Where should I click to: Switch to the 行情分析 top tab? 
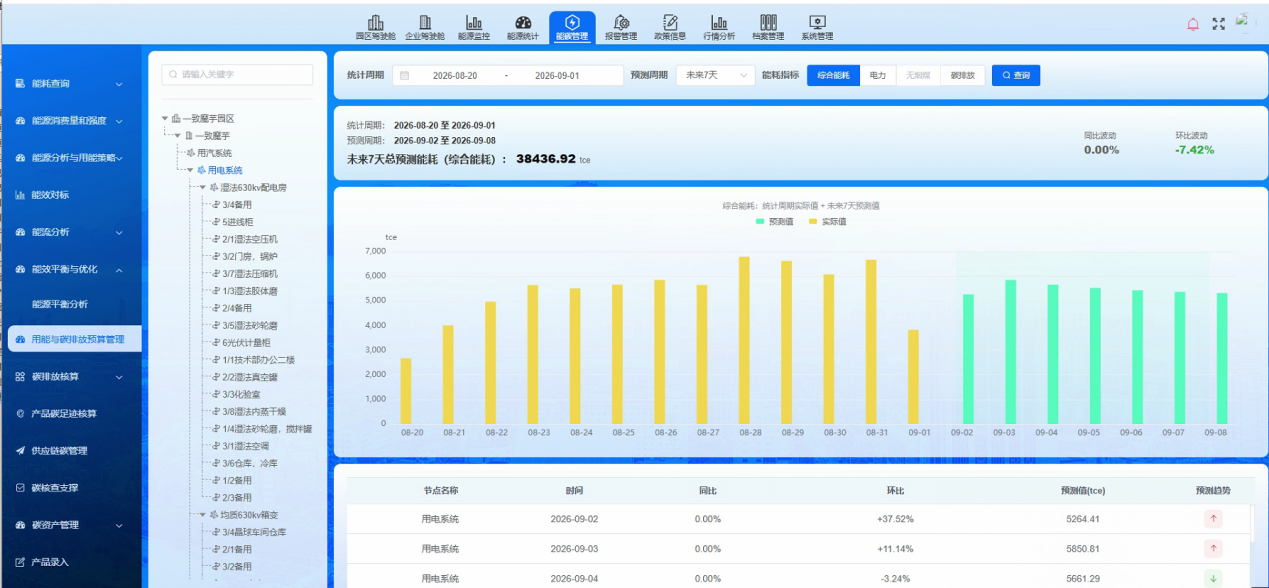[x=719, y=27]
